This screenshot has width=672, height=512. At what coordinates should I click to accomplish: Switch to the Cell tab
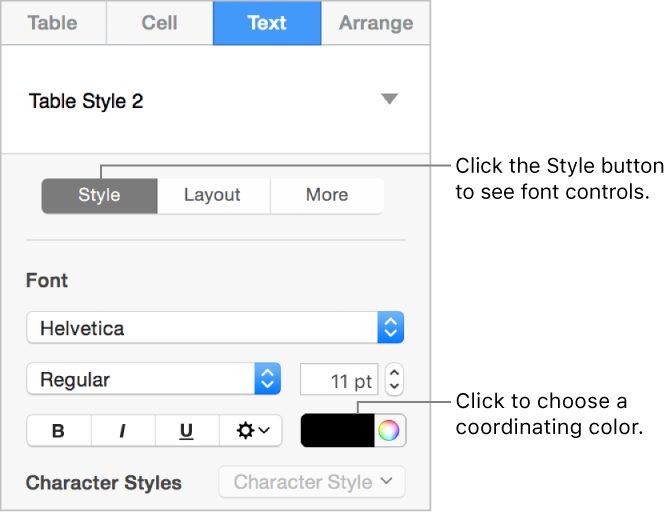tap(159, 23)
